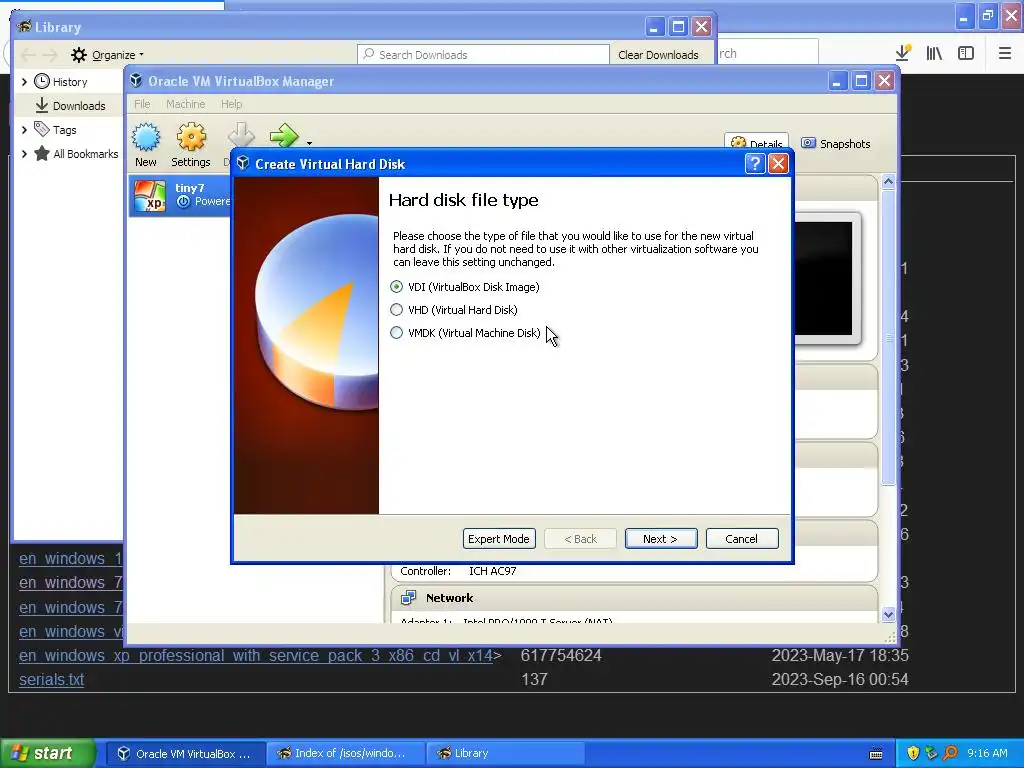1024x768 pixels.
Task: Open the File menu in VirtualBox Manager
Action: (142, 104)
